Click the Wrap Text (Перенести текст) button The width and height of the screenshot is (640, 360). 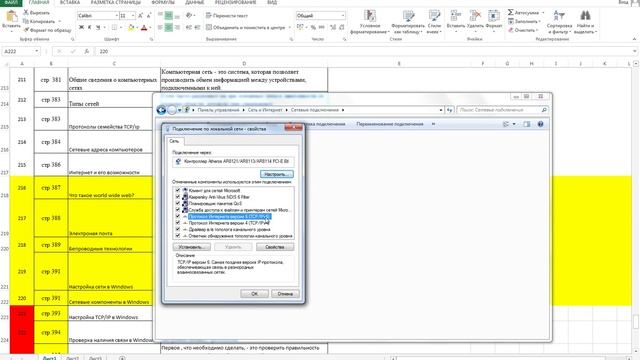click(227, 16)
